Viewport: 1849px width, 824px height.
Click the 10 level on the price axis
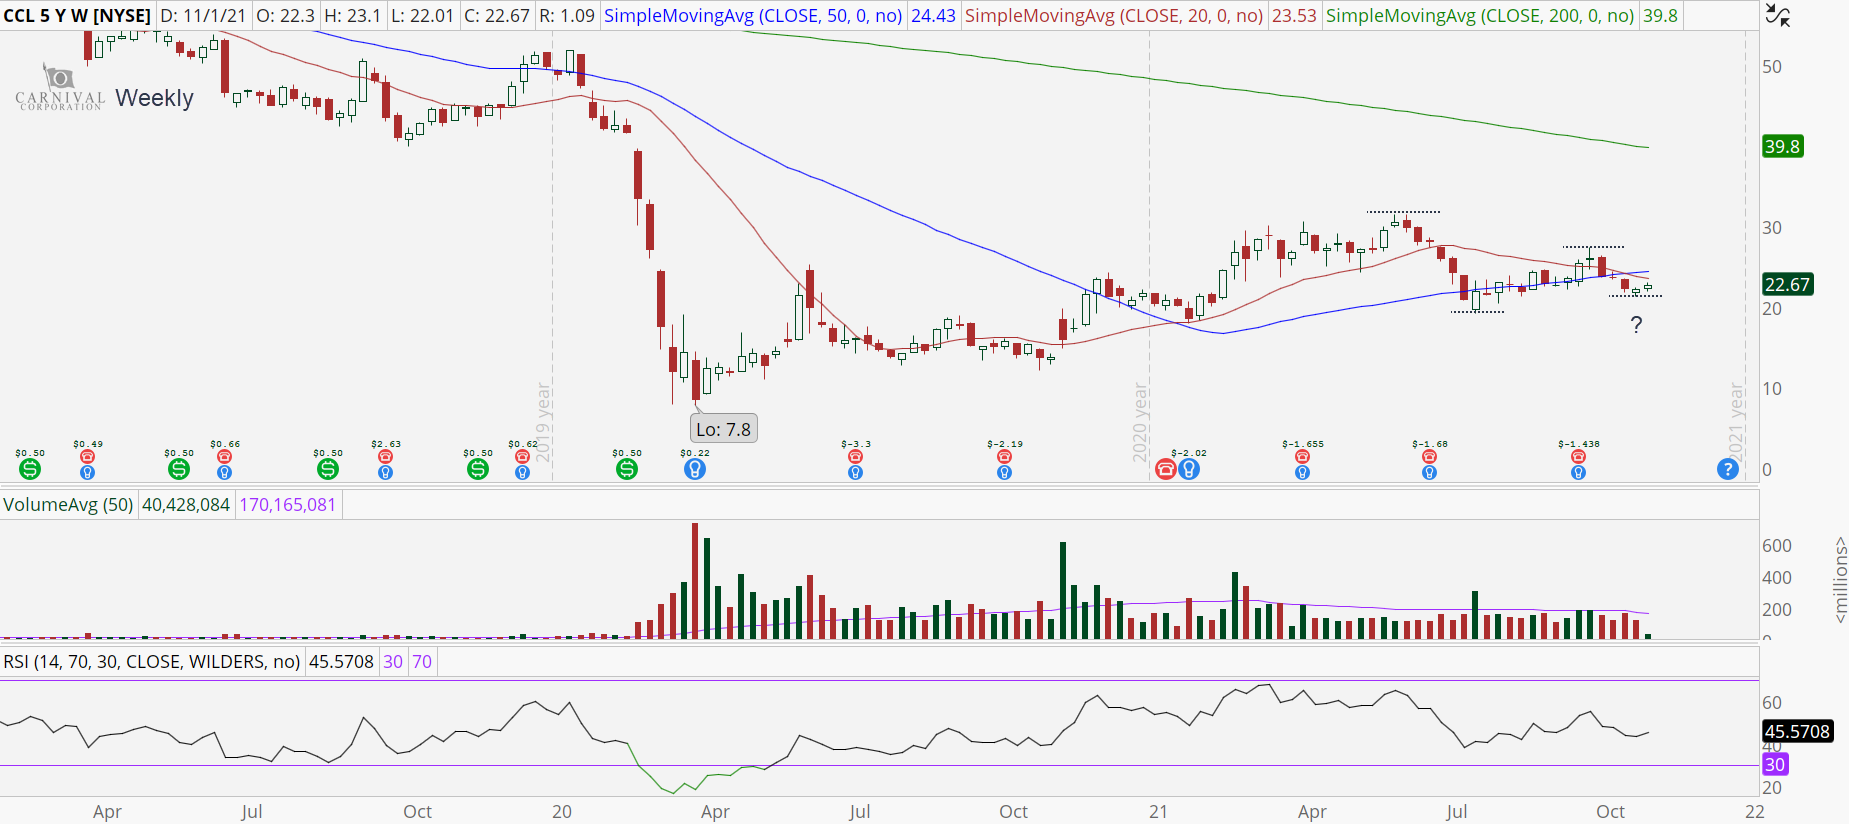coord(1772,389)
